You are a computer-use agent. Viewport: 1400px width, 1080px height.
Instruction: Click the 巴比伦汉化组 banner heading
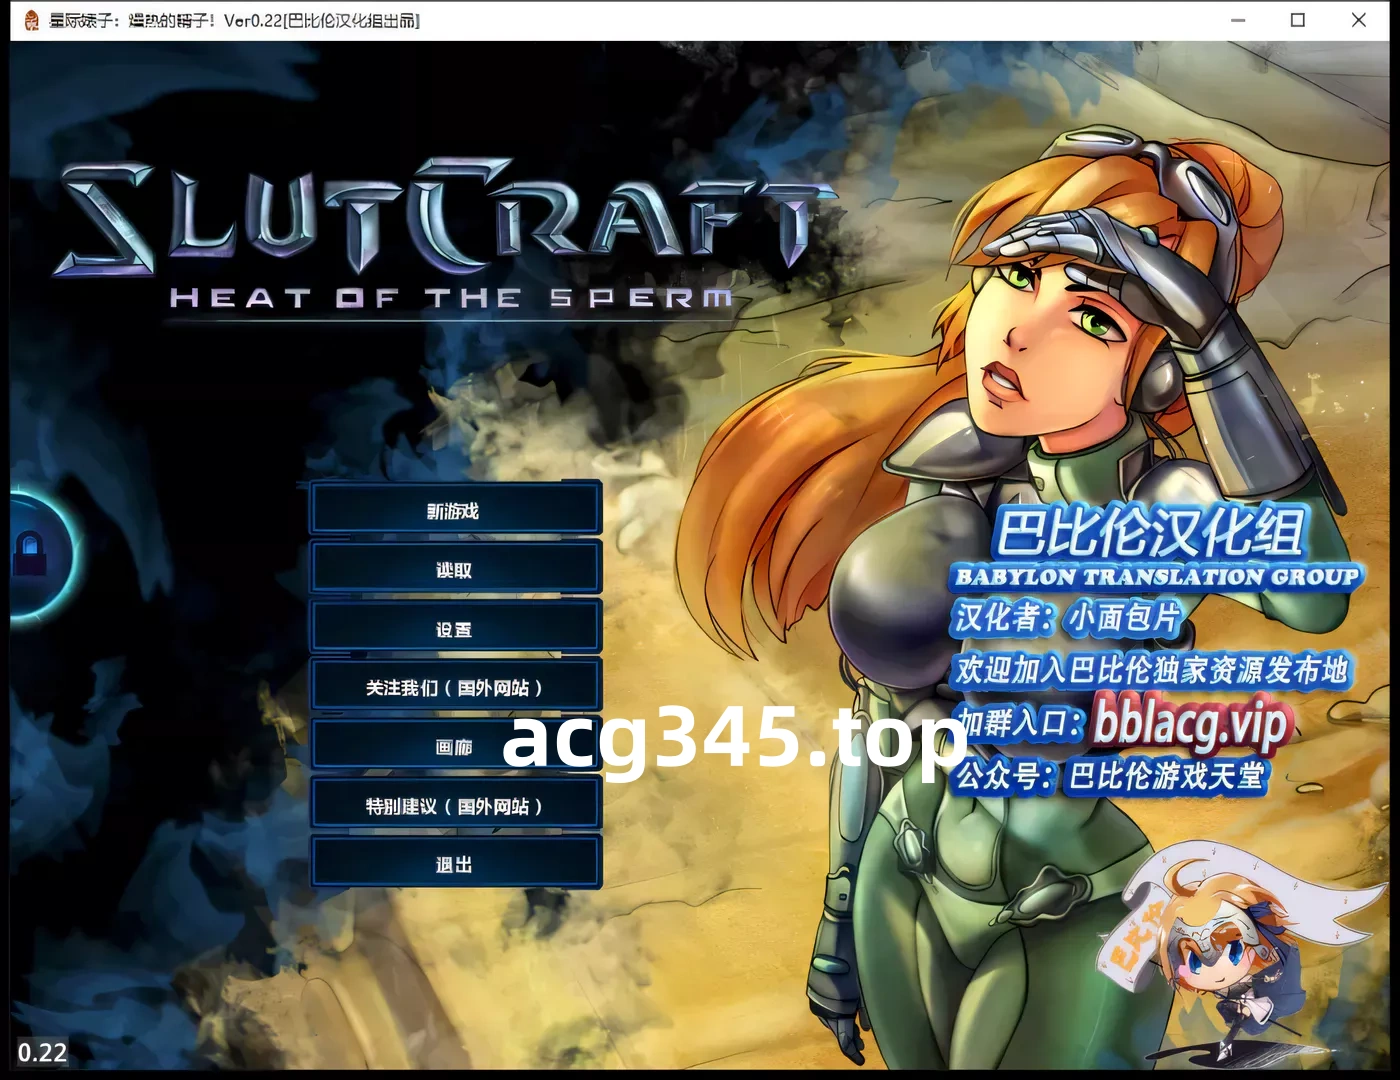coord(1150,532)
